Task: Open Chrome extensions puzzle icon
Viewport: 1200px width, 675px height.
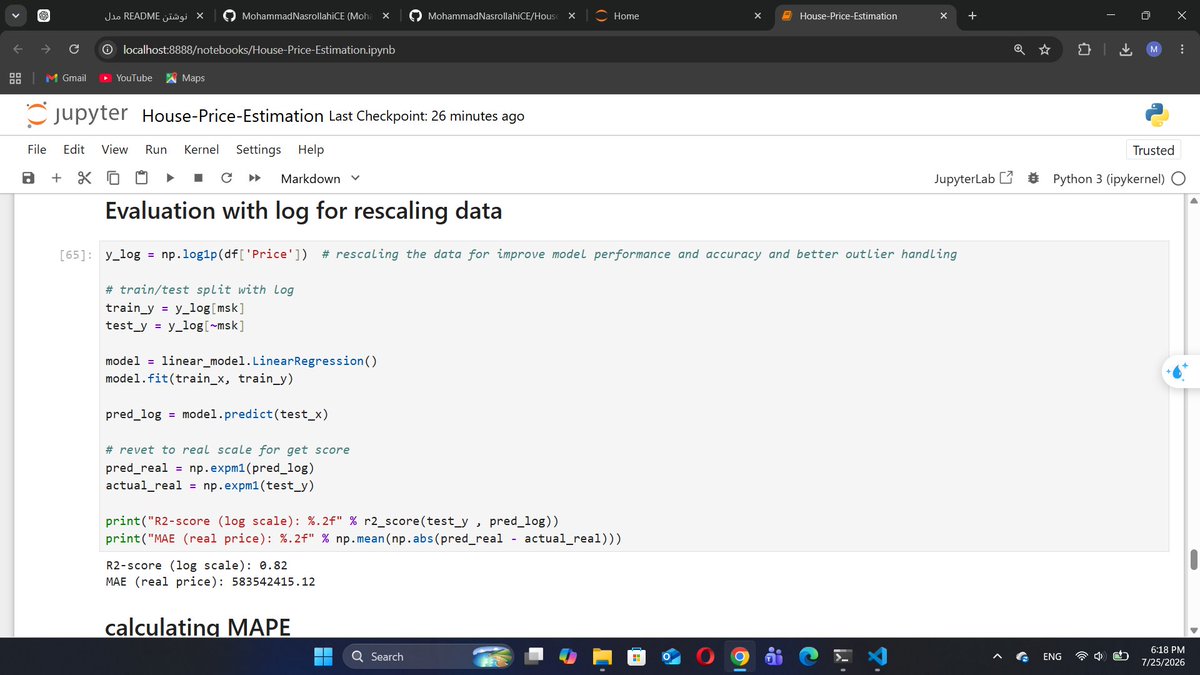Action: pyautogui.click(x=1086, y=50)
